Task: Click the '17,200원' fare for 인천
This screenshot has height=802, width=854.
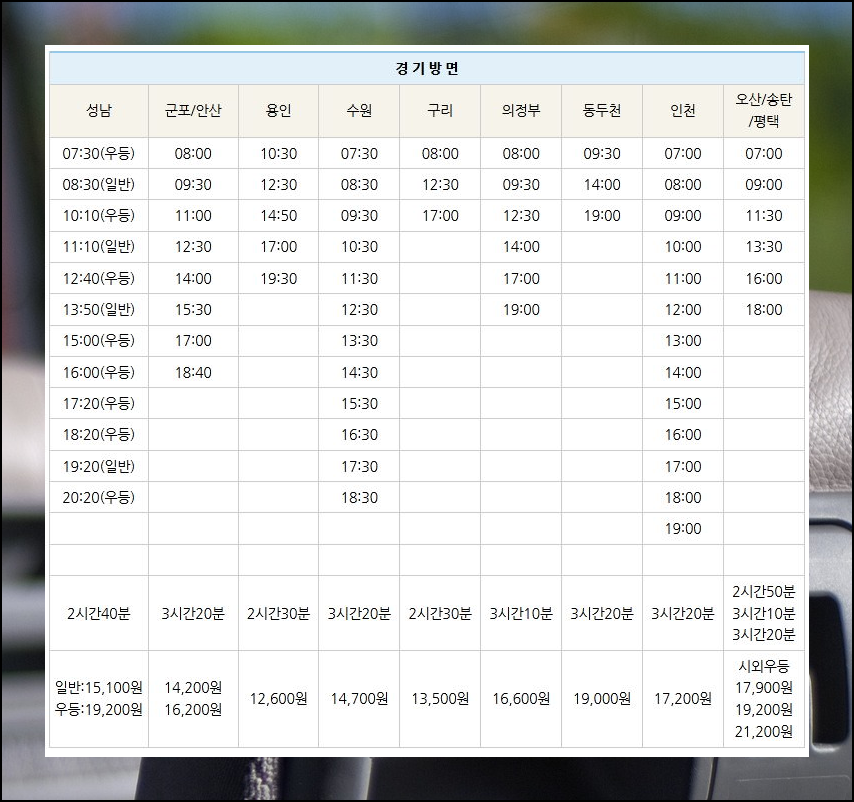Action: coord(682,698)
